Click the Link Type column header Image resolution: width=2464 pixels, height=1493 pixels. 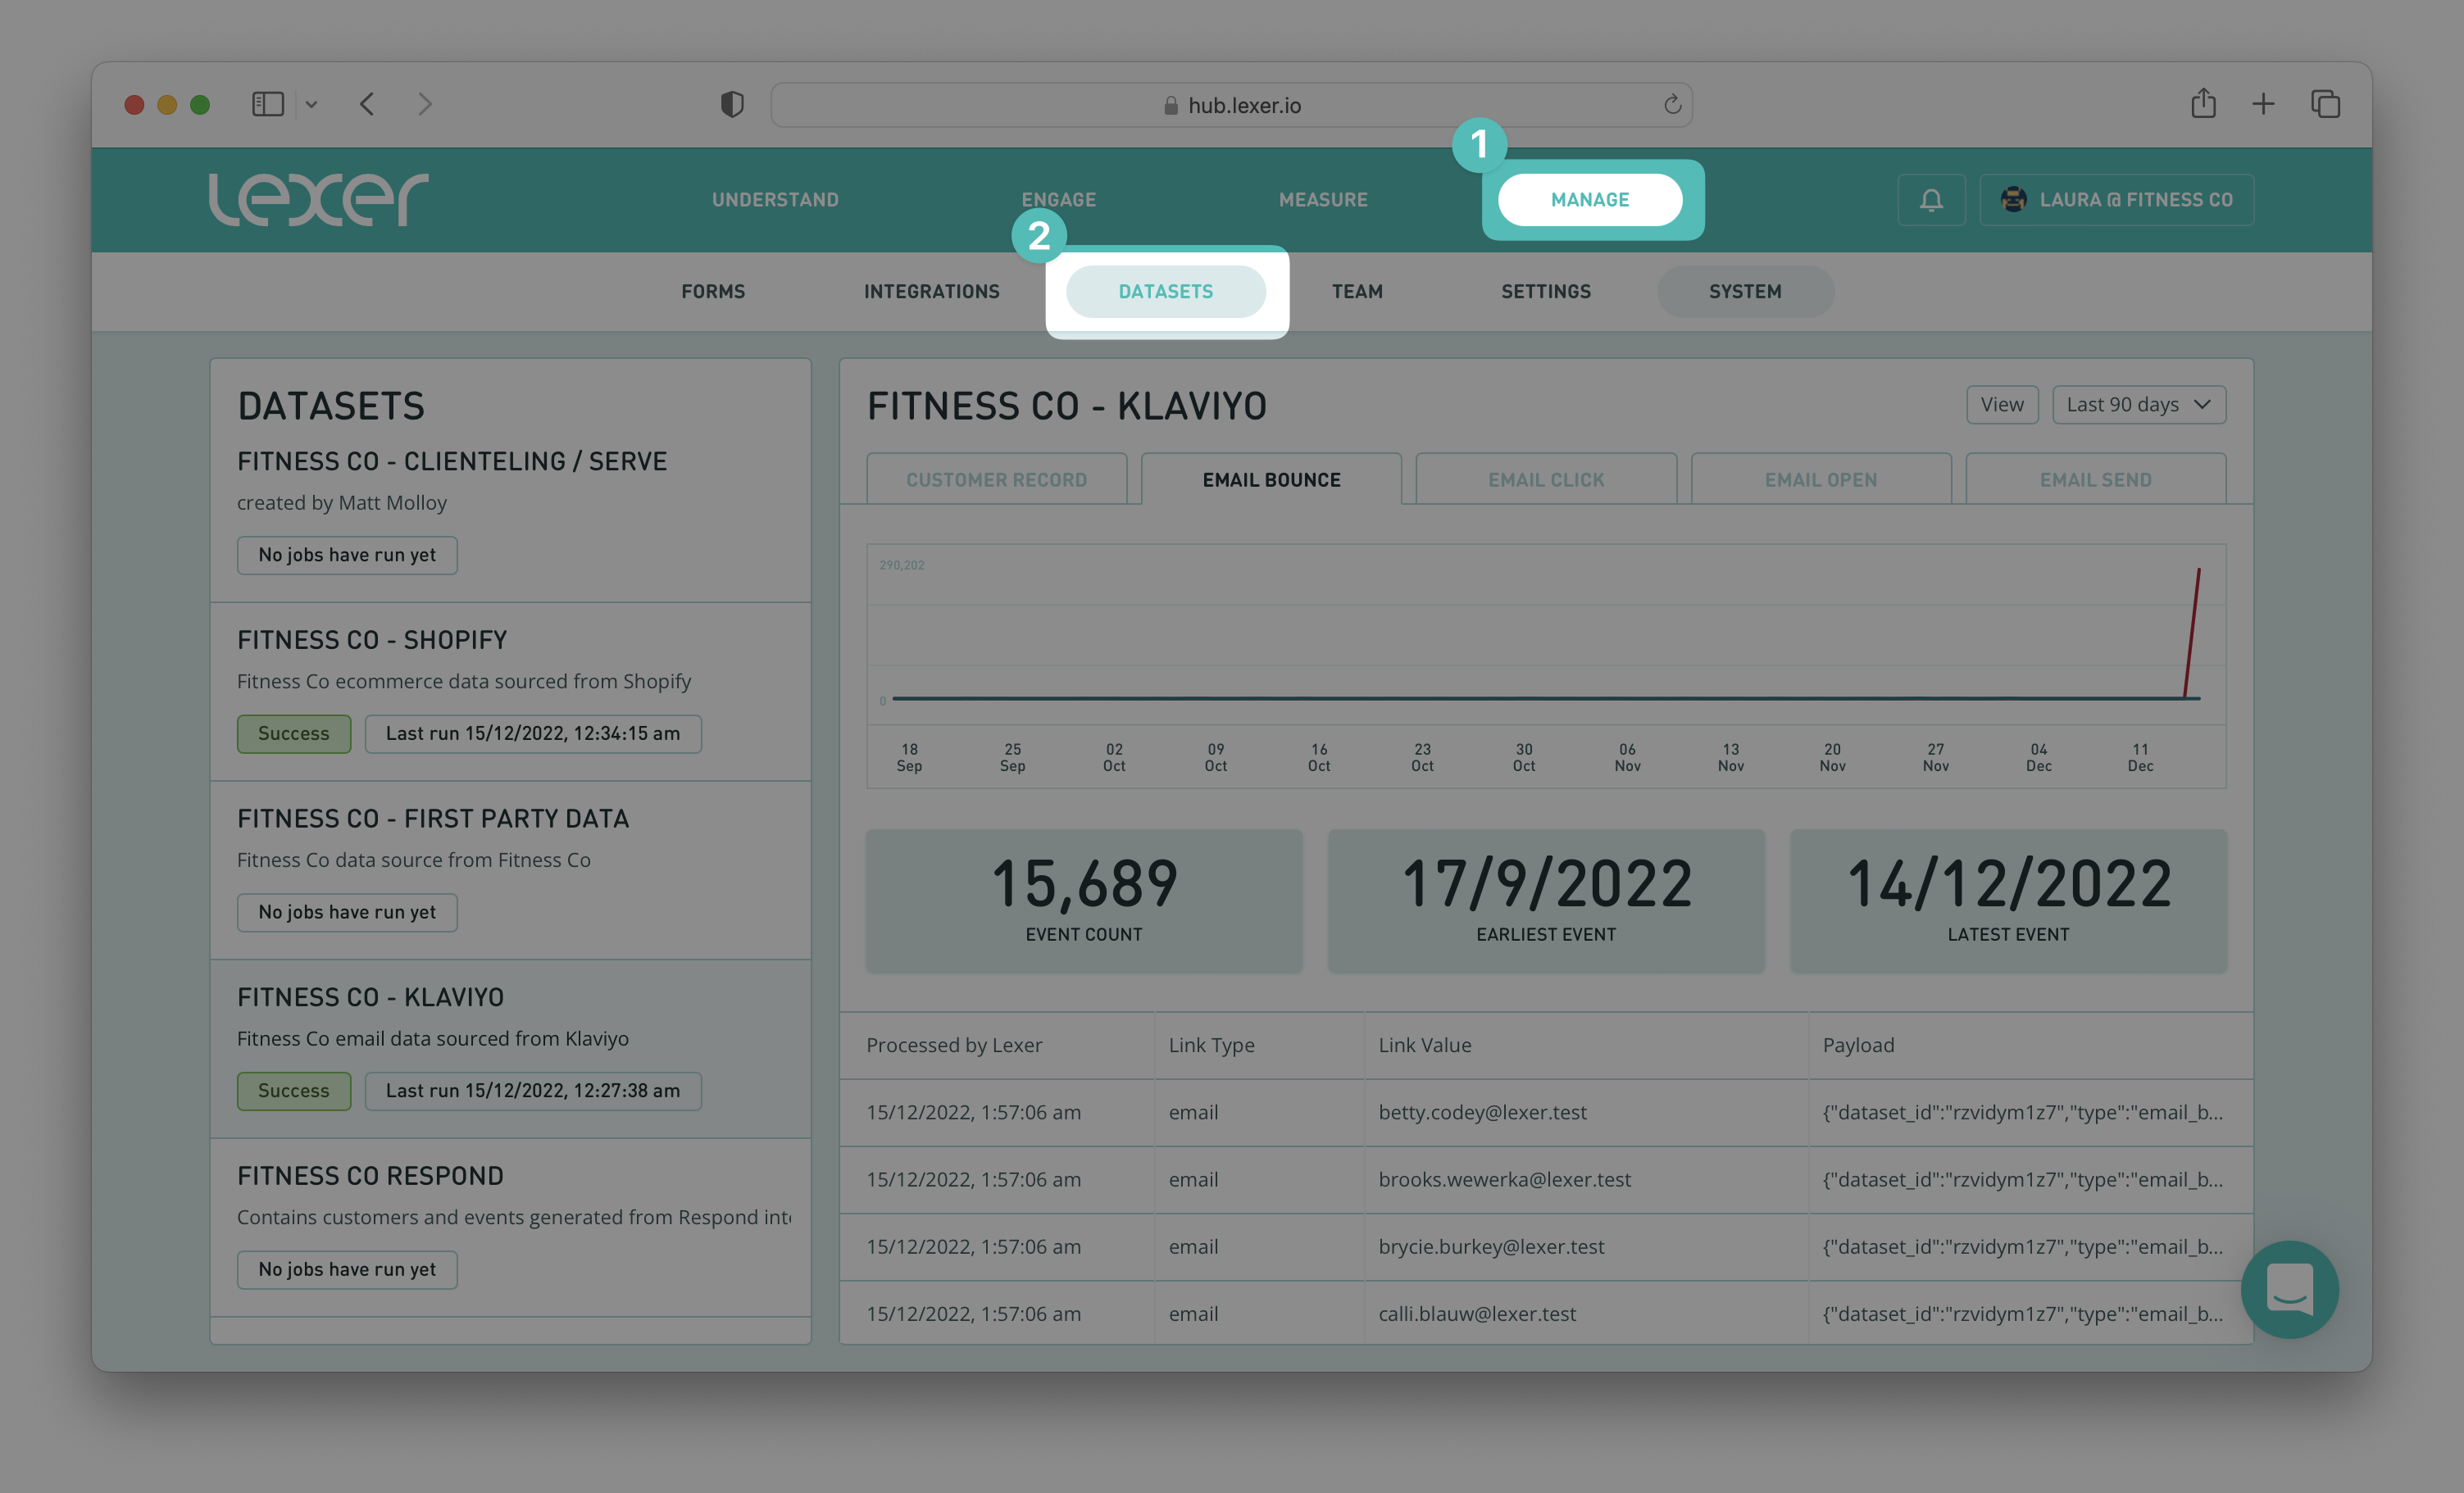[x=1211, y=1045]
